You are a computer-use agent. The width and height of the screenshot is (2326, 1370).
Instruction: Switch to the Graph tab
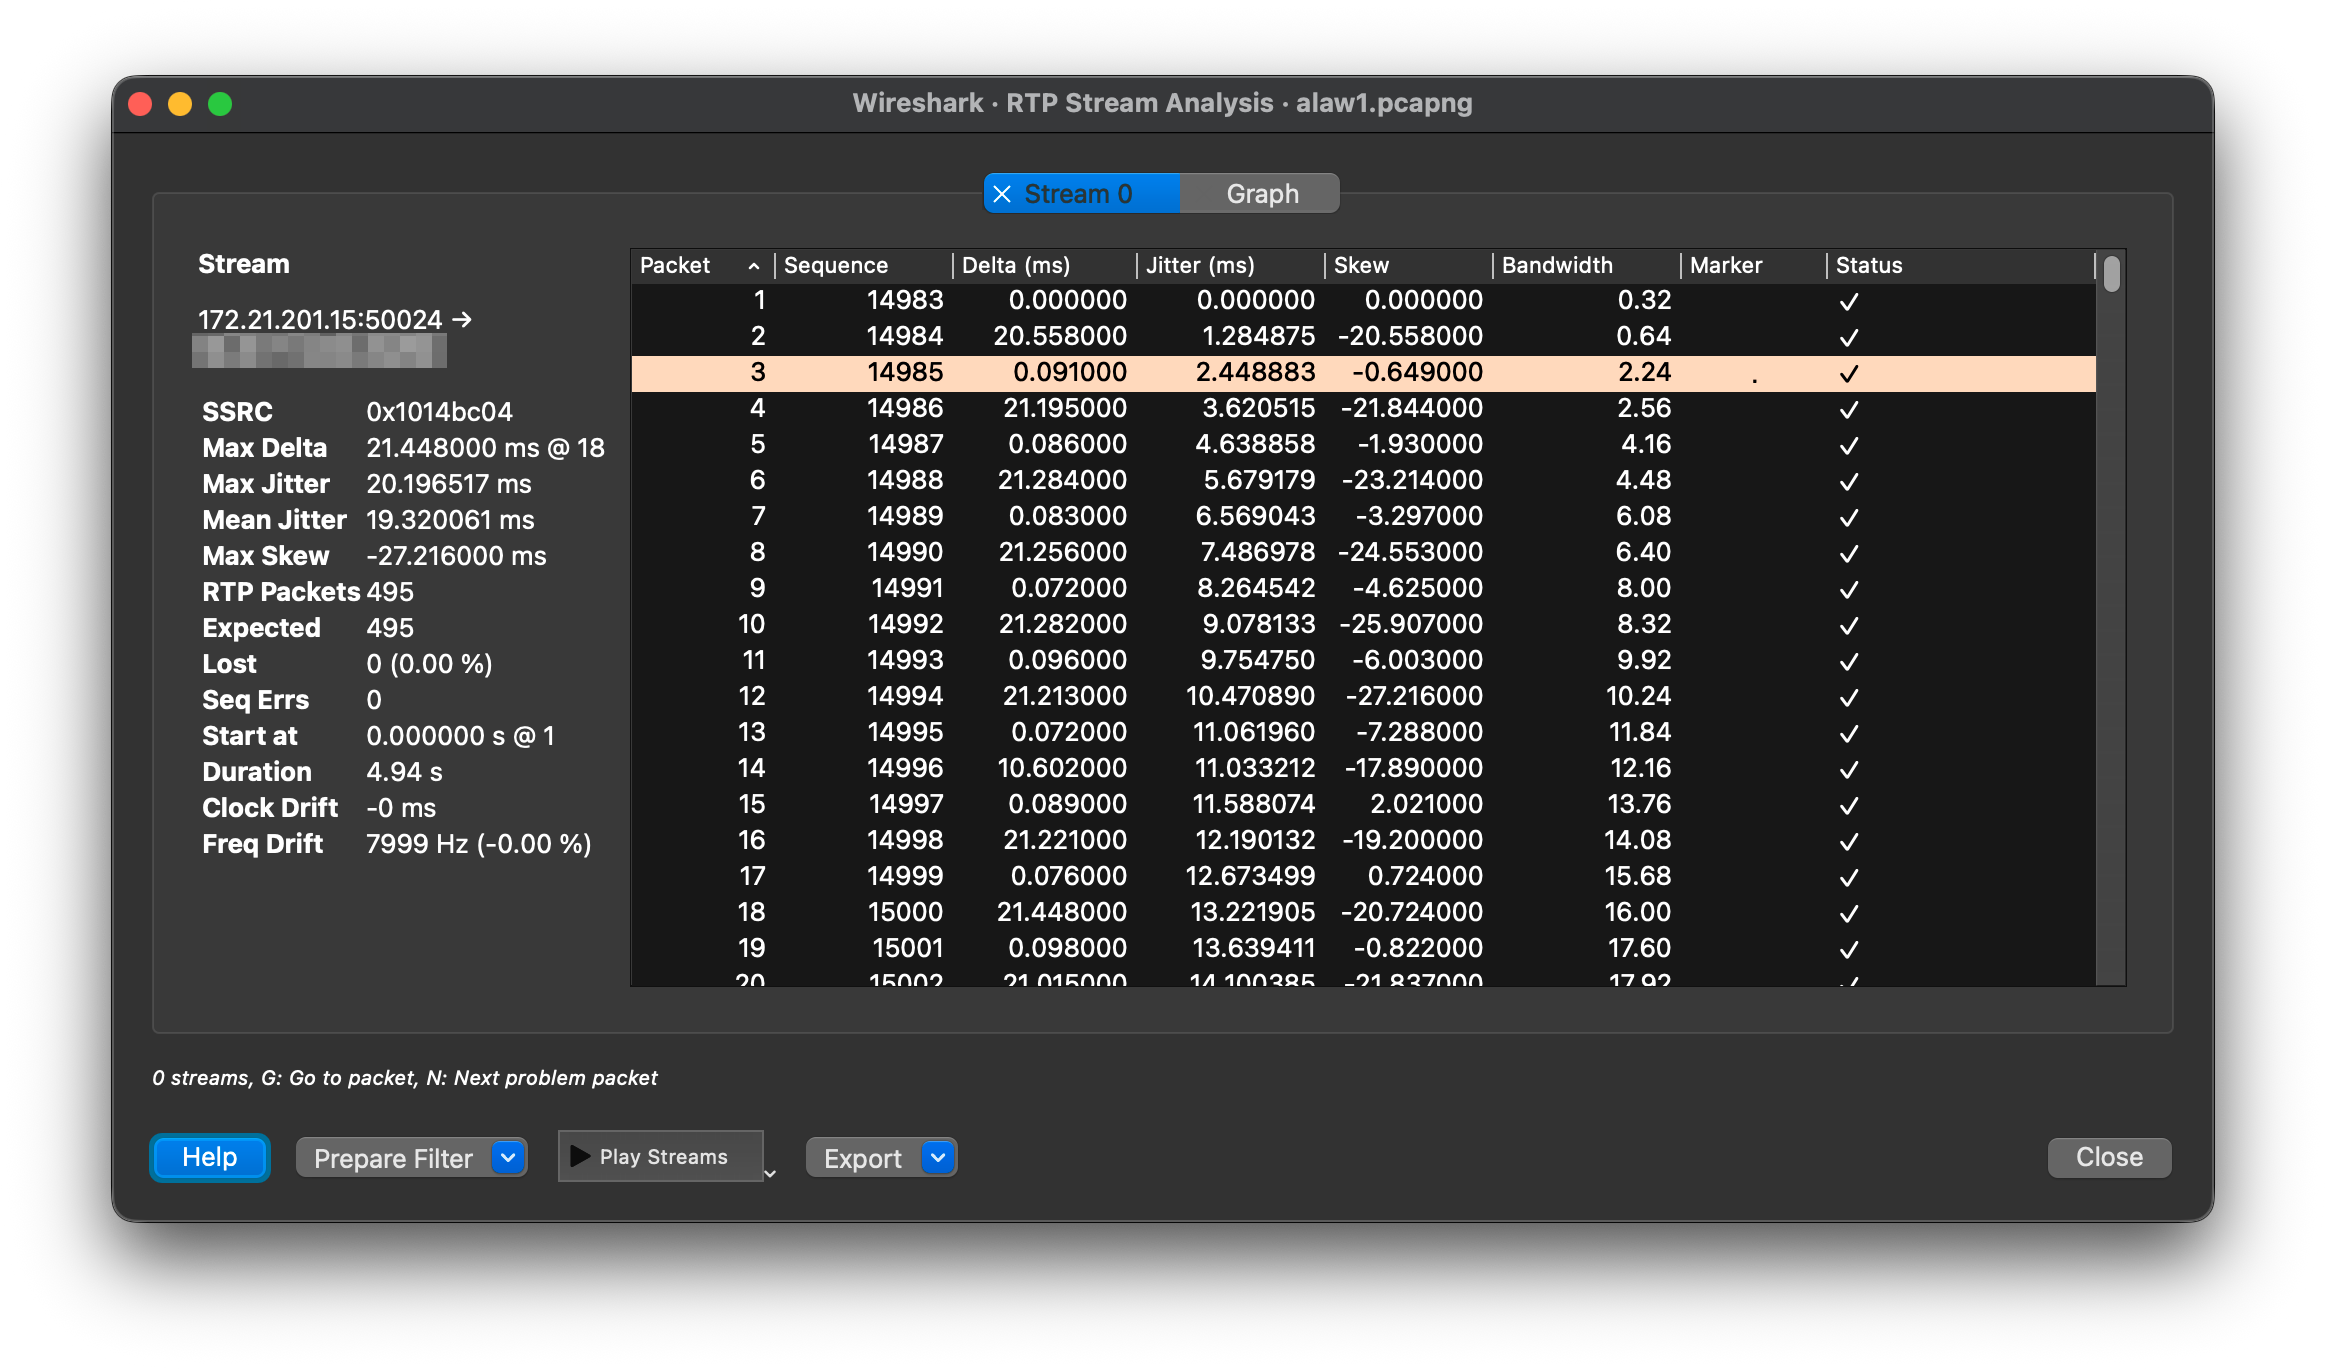point(1262,194)
